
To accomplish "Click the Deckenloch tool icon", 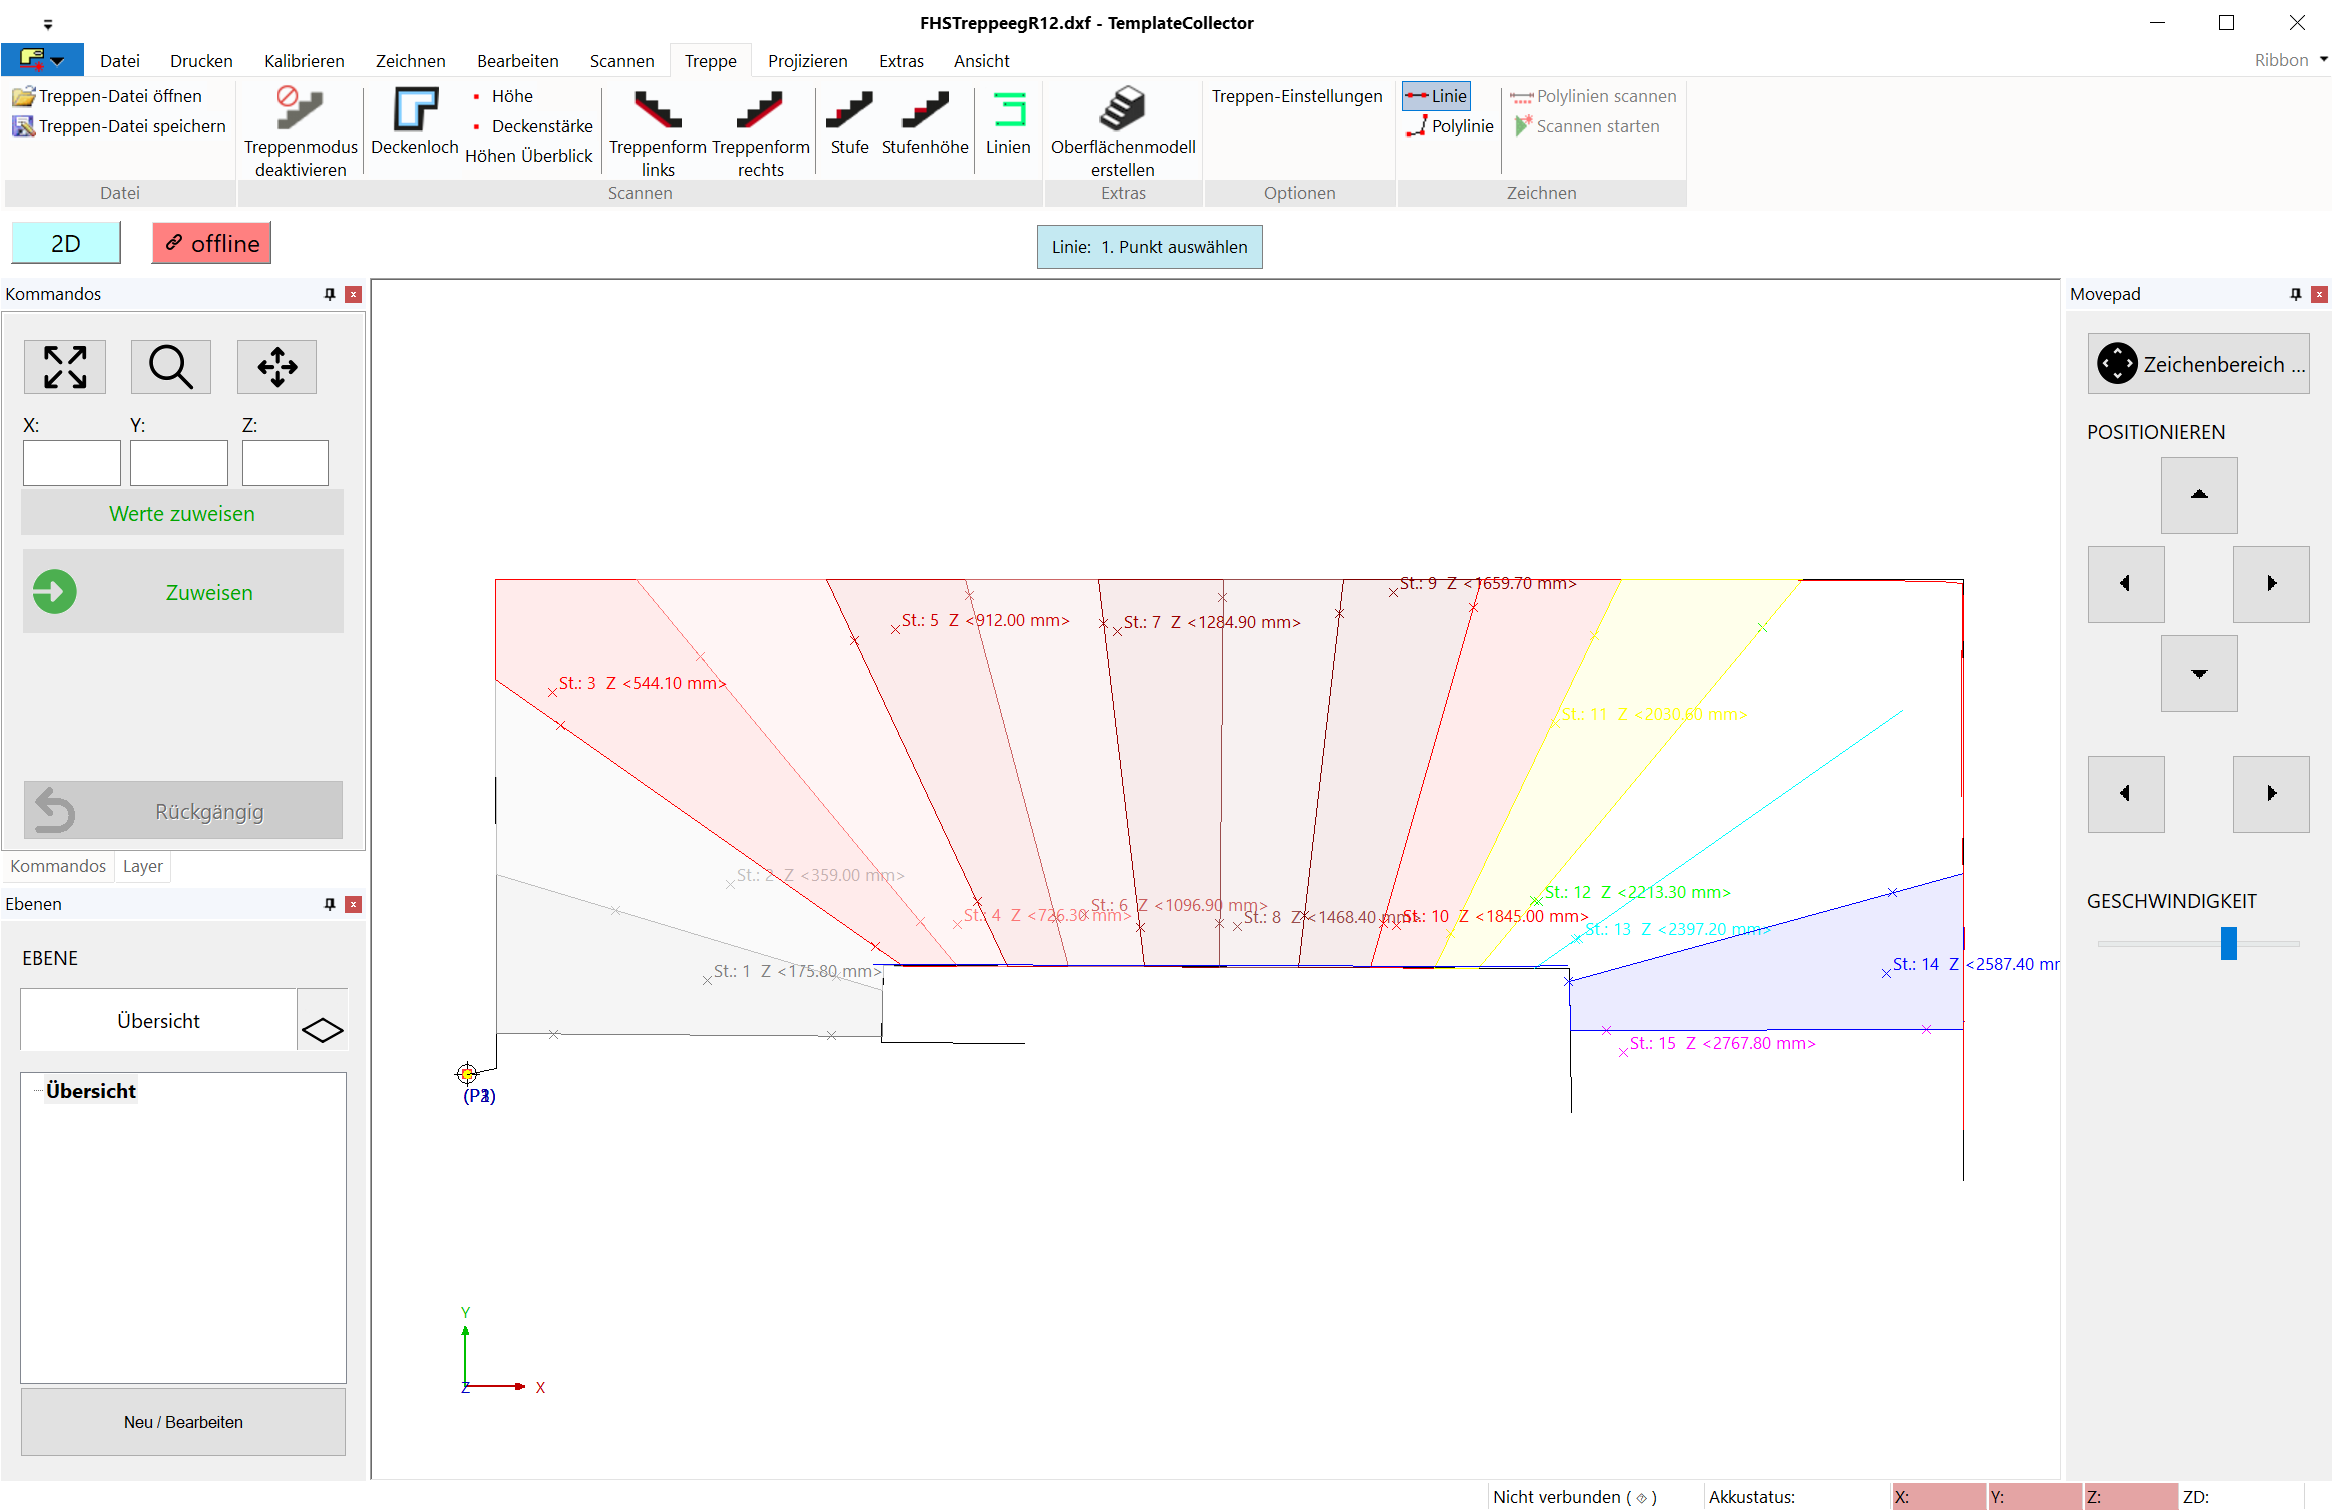I will coord(414,110).
